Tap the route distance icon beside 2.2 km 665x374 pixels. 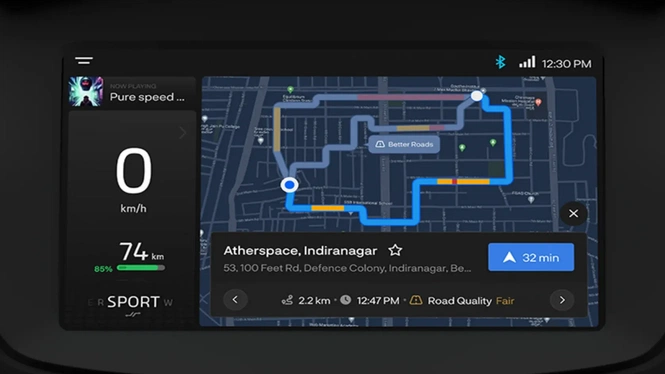click(288, 301)
